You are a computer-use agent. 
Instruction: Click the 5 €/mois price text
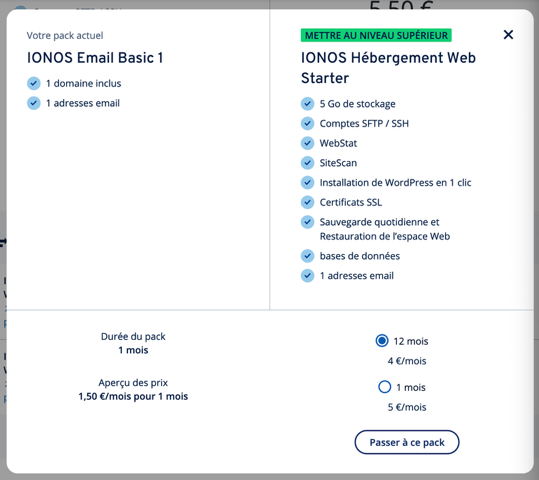pos(407,407)
